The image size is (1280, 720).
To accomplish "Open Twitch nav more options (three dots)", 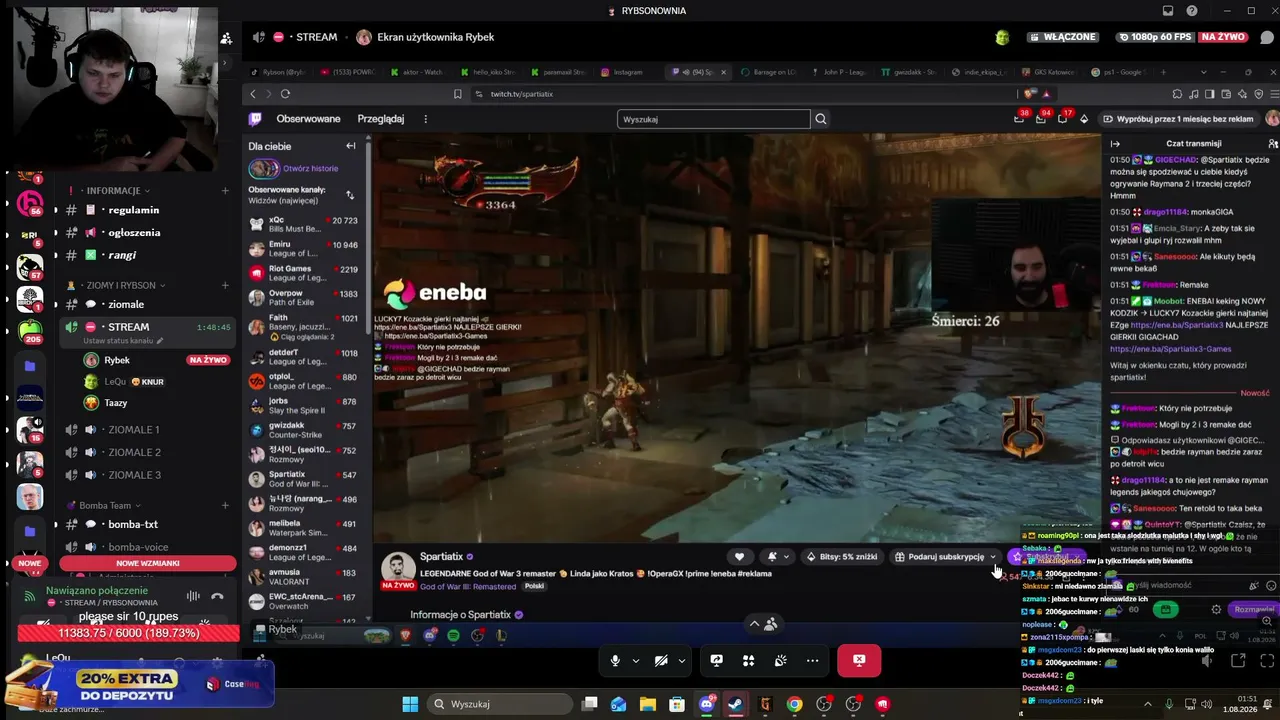I will pos(425,119).
